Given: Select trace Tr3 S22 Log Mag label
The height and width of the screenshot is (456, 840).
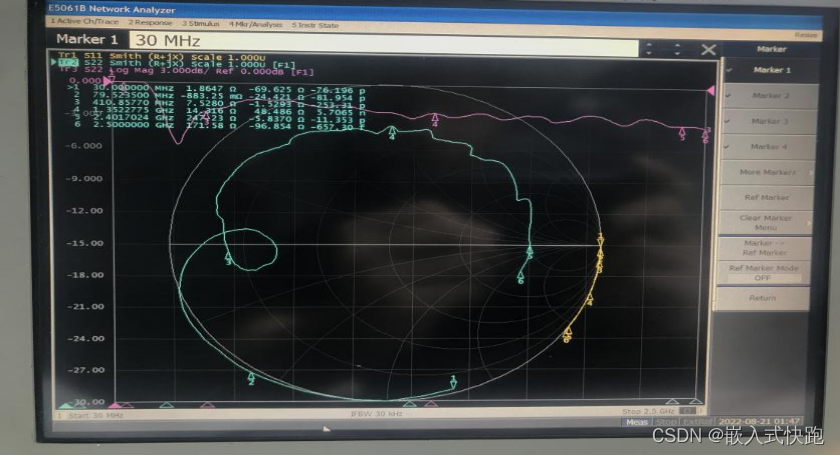Looking at the screenshot, I should pos(185,71).
